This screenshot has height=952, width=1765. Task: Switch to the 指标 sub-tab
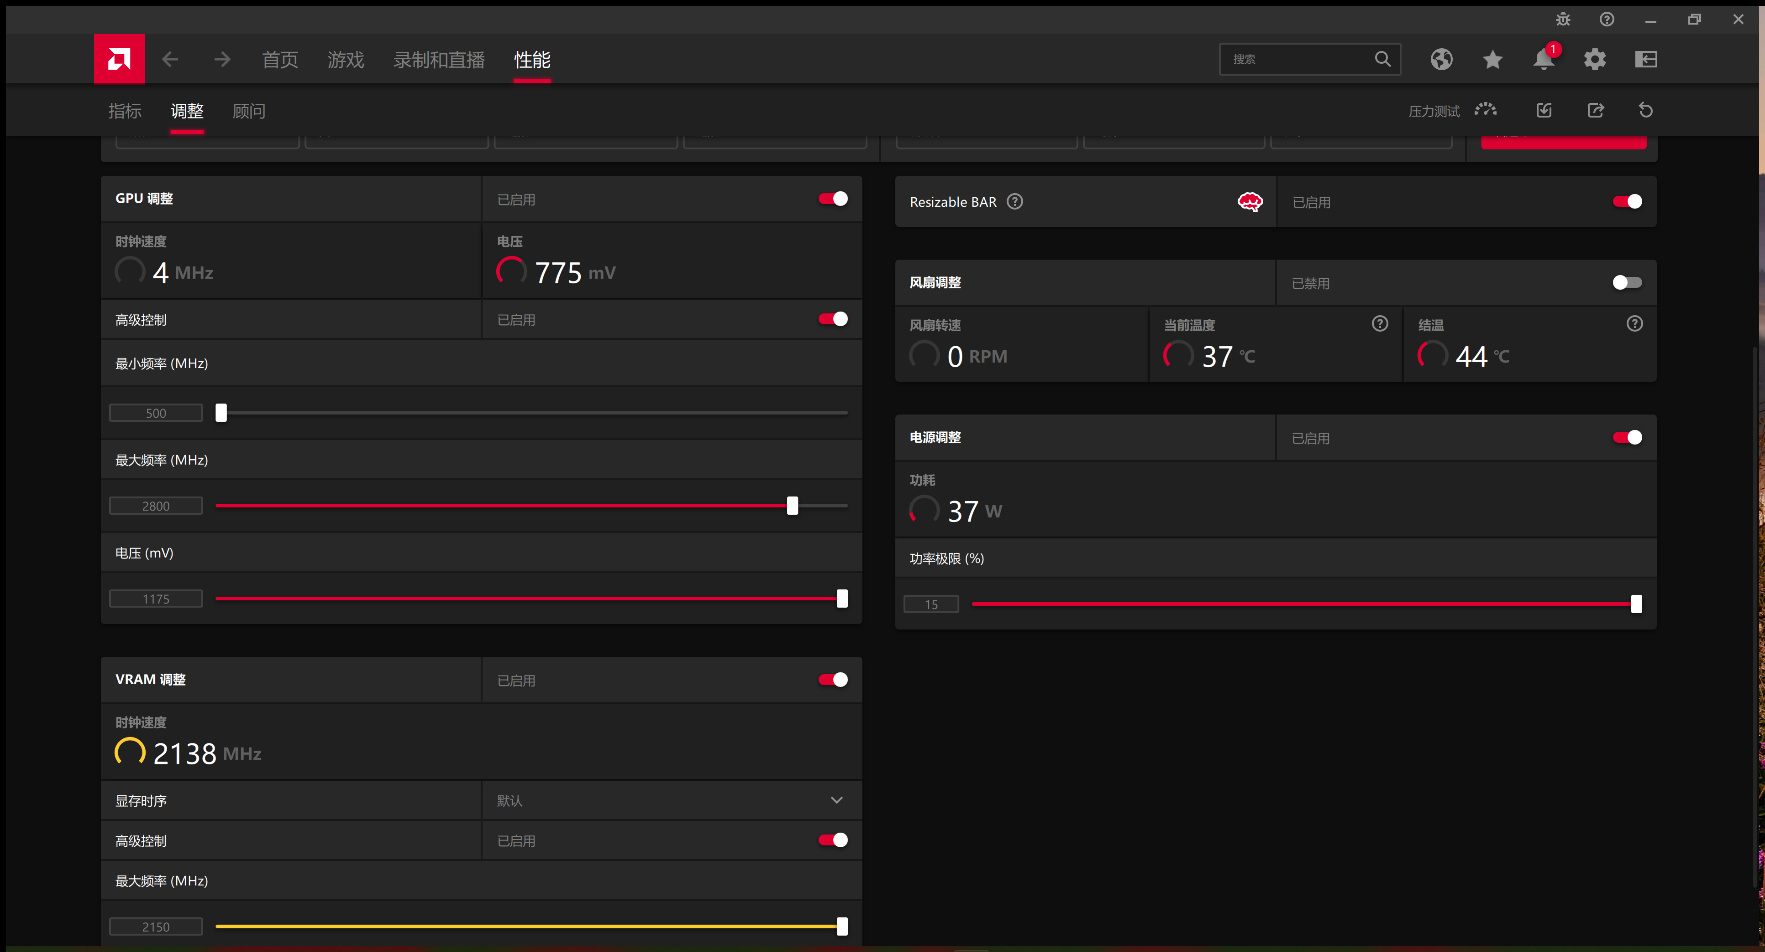point(125,111)
